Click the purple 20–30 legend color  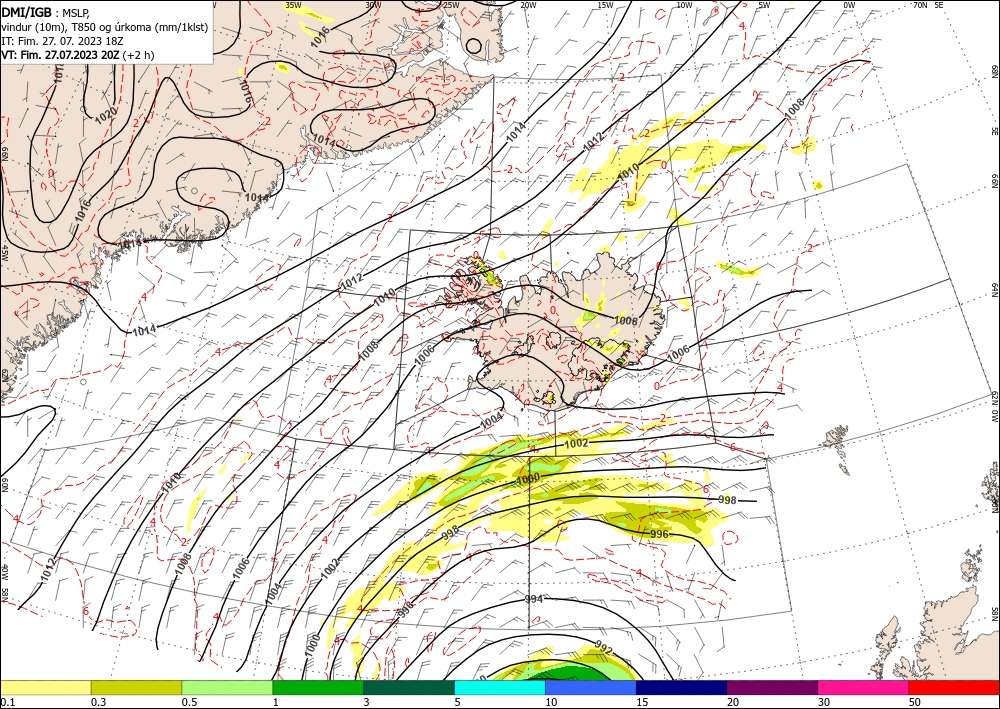(x=772, y=687)
